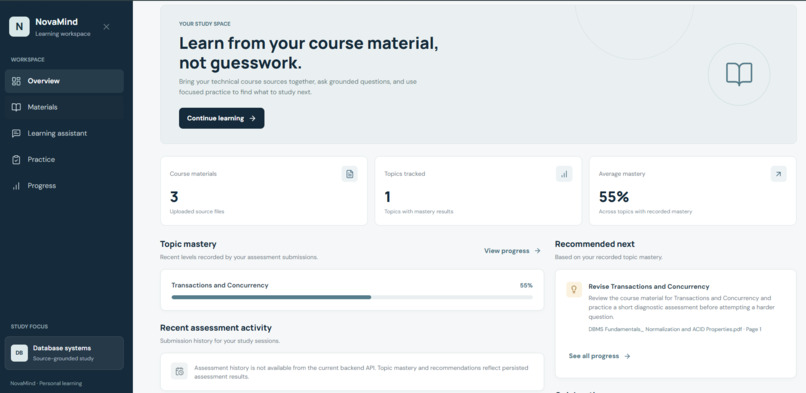Viewport: 806px width, 393px height.
Task: Go to Learning assistant
Action: [64, 134]
